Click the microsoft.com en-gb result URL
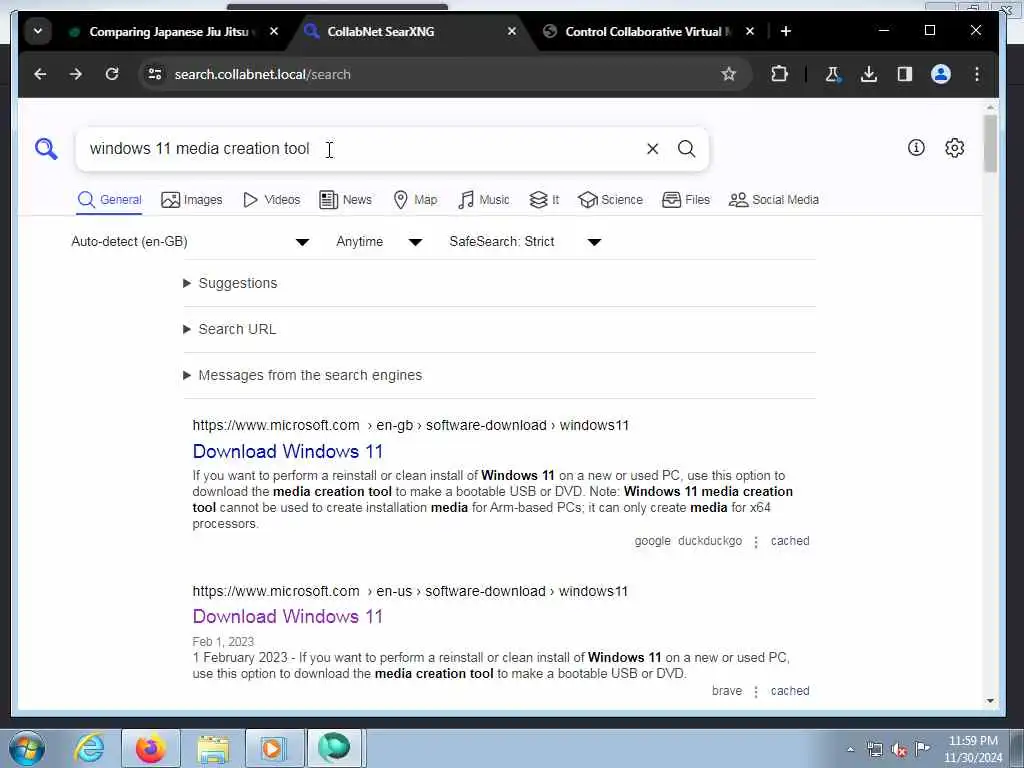The width and height of the screenshot is (1024, 768). 410,425
